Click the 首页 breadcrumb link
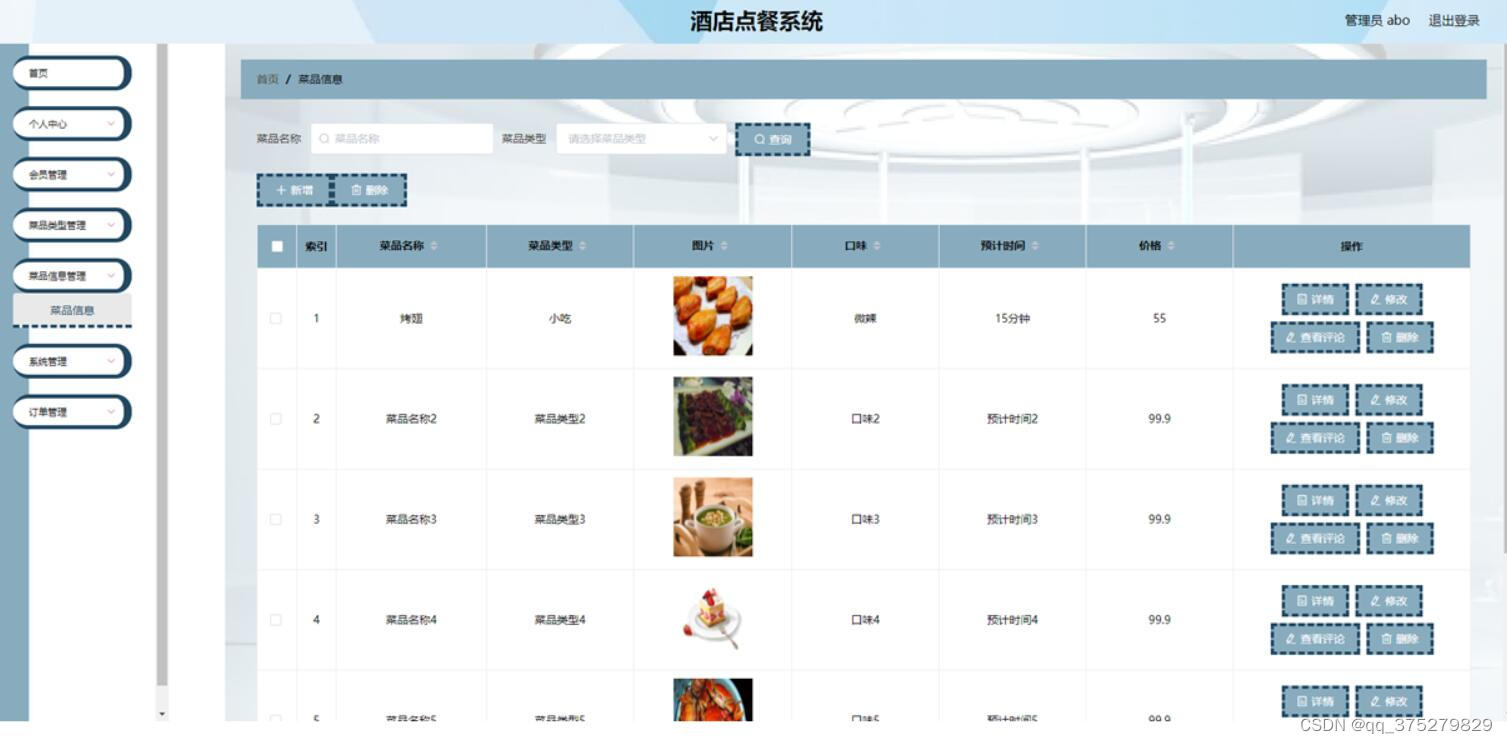 point(267,77)
